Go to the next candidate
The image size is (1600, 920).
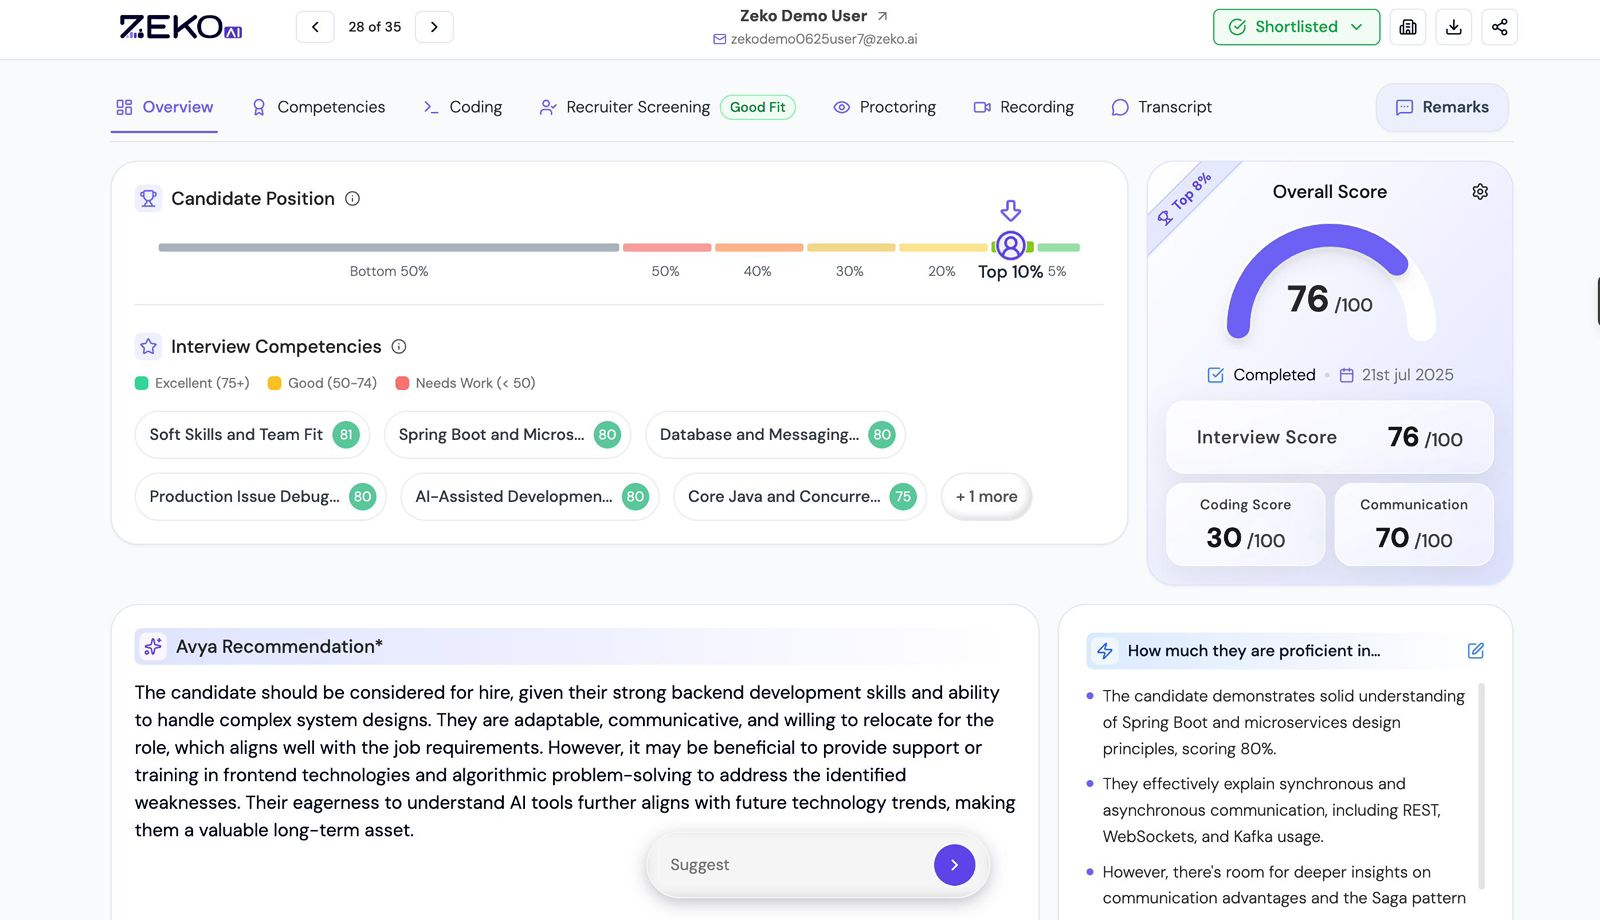tap(434, 27)
